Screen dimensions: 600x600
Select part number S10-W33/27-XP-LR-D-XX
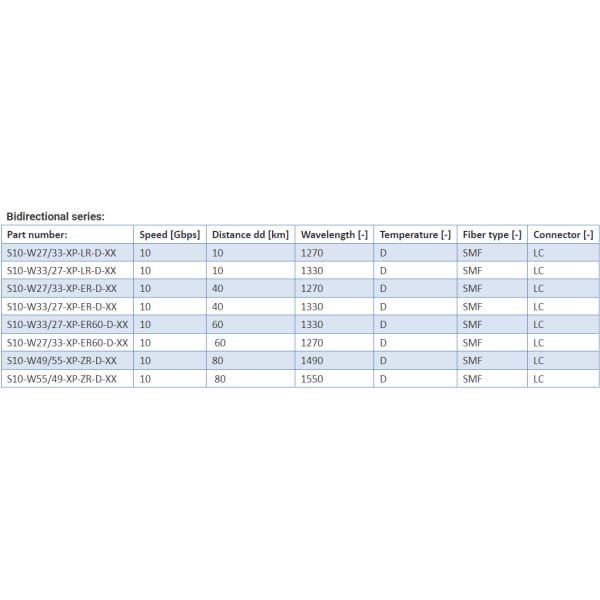[62, 271]
